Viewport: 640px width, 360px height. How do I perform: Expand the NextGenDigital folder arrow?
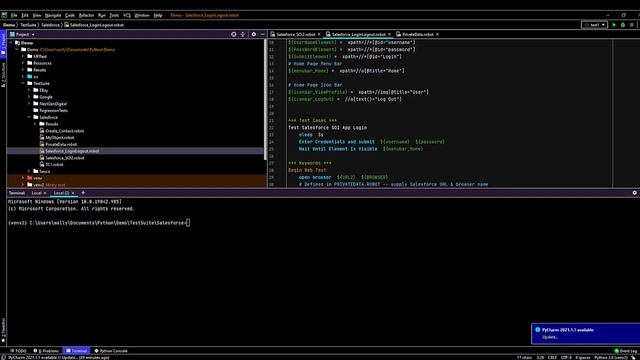point(29,104)
